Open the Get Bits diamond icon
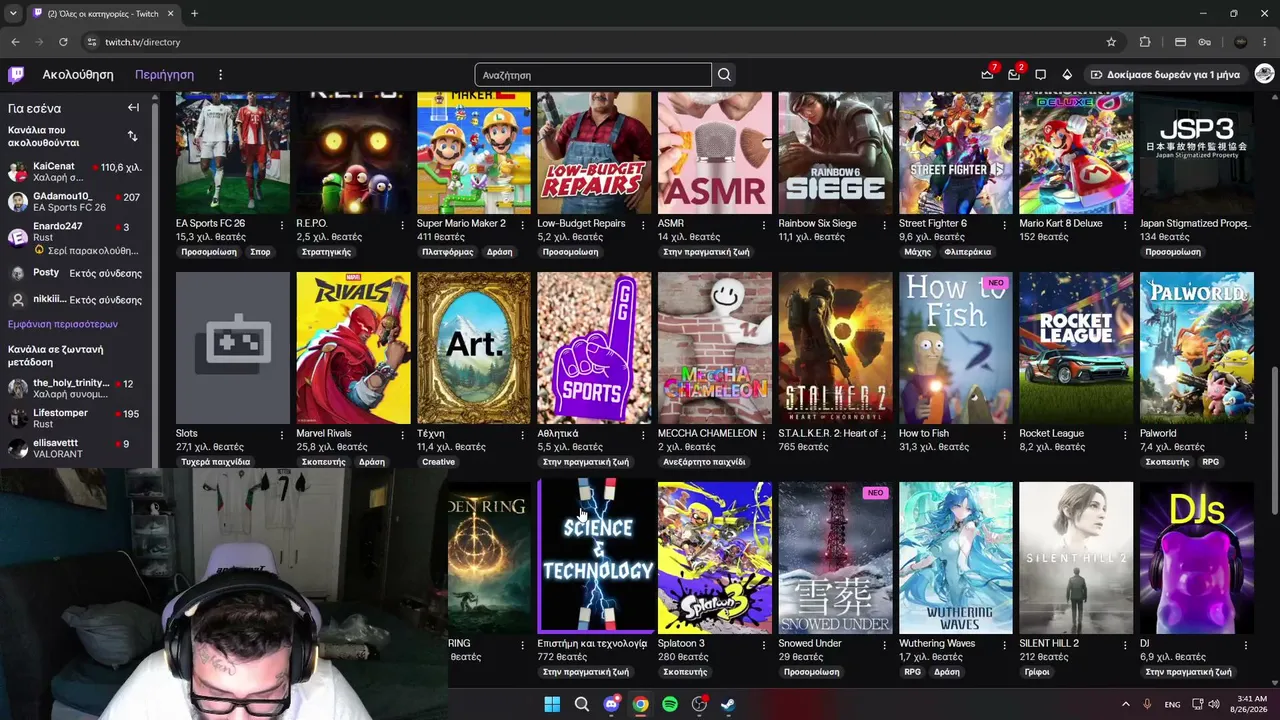Image resolution: width=1280 pixels, height=720 pixels. coord(1067,75)
